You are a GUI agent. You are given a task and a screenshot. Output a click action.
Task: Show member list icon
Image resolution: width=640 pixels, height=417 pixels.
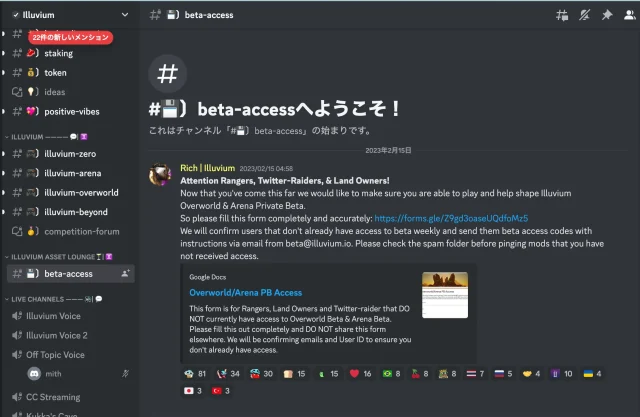point(629,15)
